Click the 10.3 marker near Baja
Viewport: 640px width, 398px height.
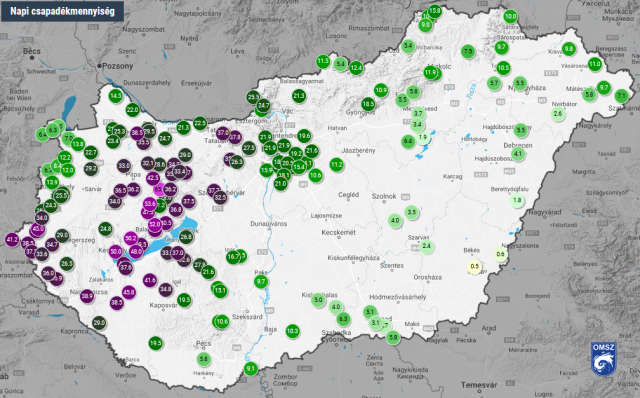point(292,331)
